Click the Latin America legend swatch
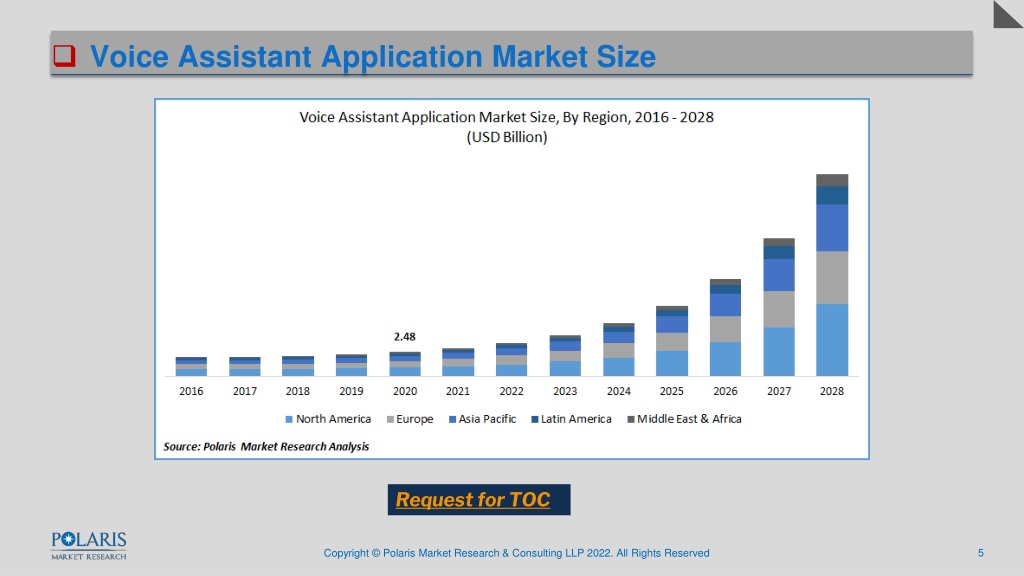 (535, 419)
